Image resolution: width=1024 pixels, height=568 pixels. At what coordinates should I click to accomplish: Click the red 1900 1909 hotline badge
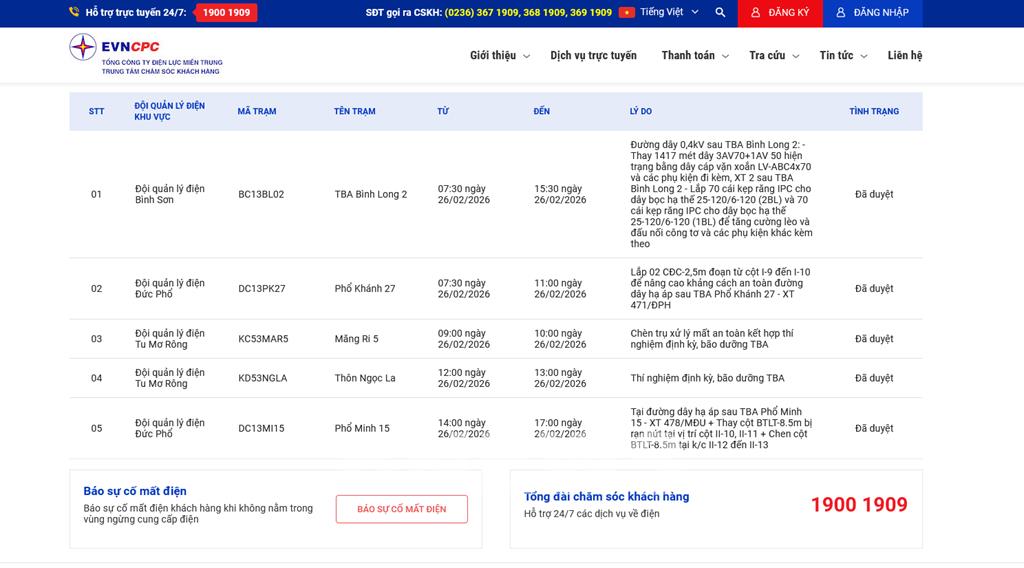pos(226,13)
